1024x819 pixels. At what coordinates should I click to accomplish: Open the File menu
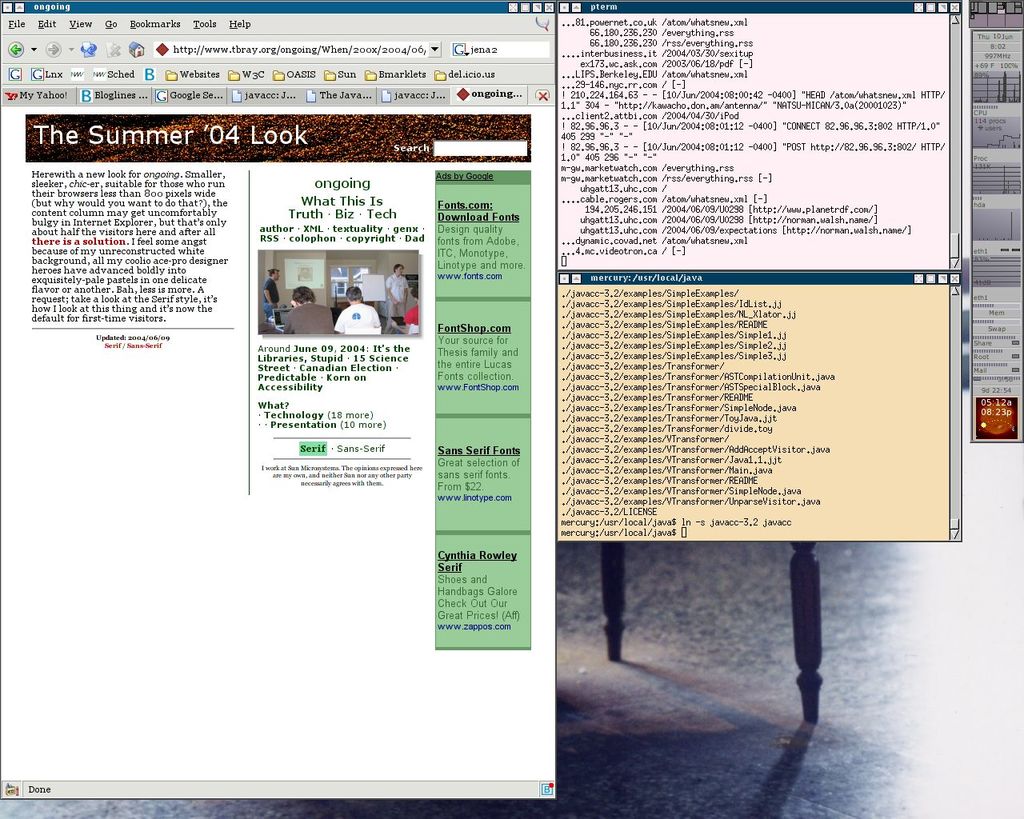pos(16,24)
